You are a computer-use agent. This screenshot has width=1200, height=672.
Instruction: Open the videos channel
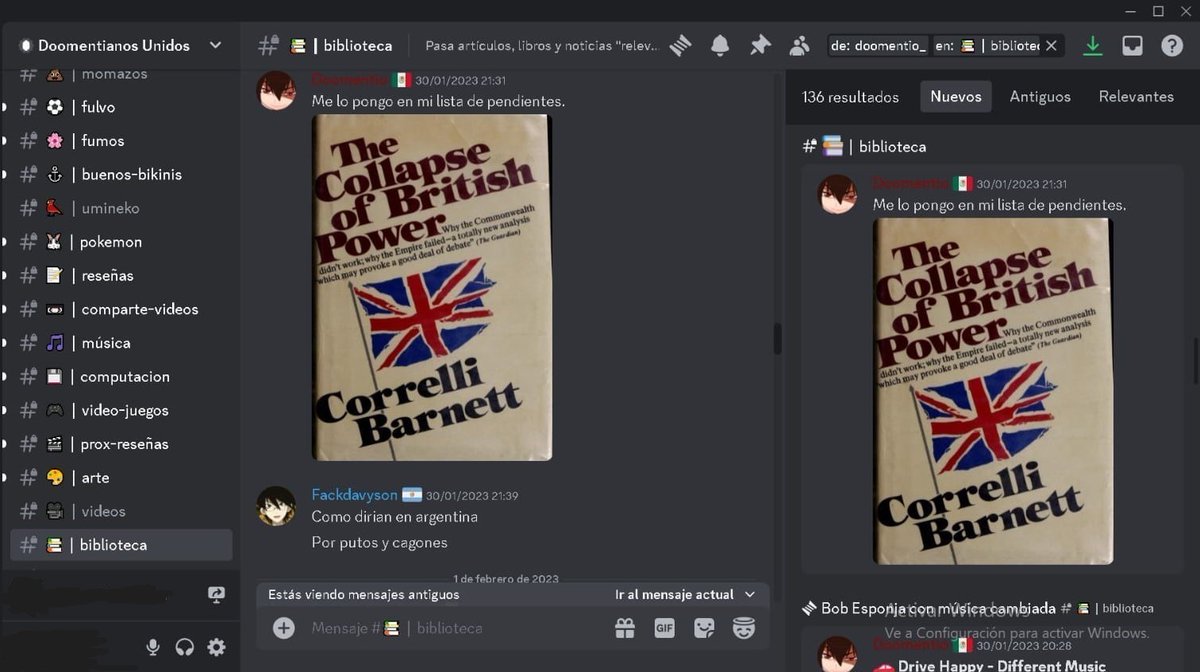(121, 511)
